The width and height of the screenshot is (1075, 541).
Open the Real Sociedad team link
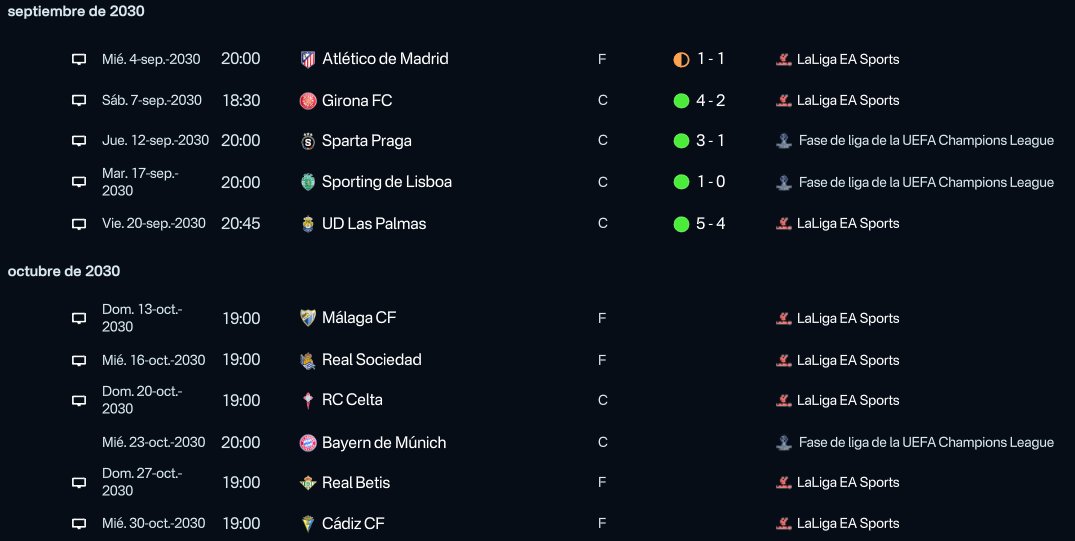372,359
